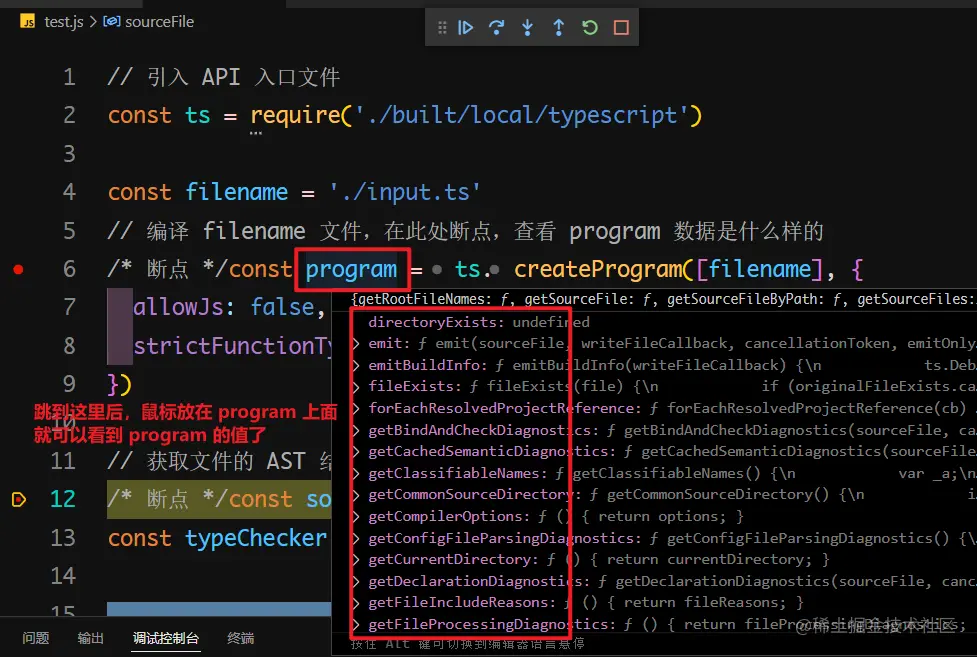Viewport: 977px width, 657px height.
Task: Open the 问题 panel tab
Action: coord(36,638)
